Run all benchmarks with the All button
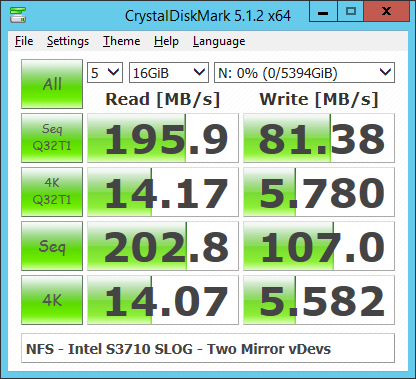Image resolution: width=416 pixels, height=379 pixels. coord(52,84)
